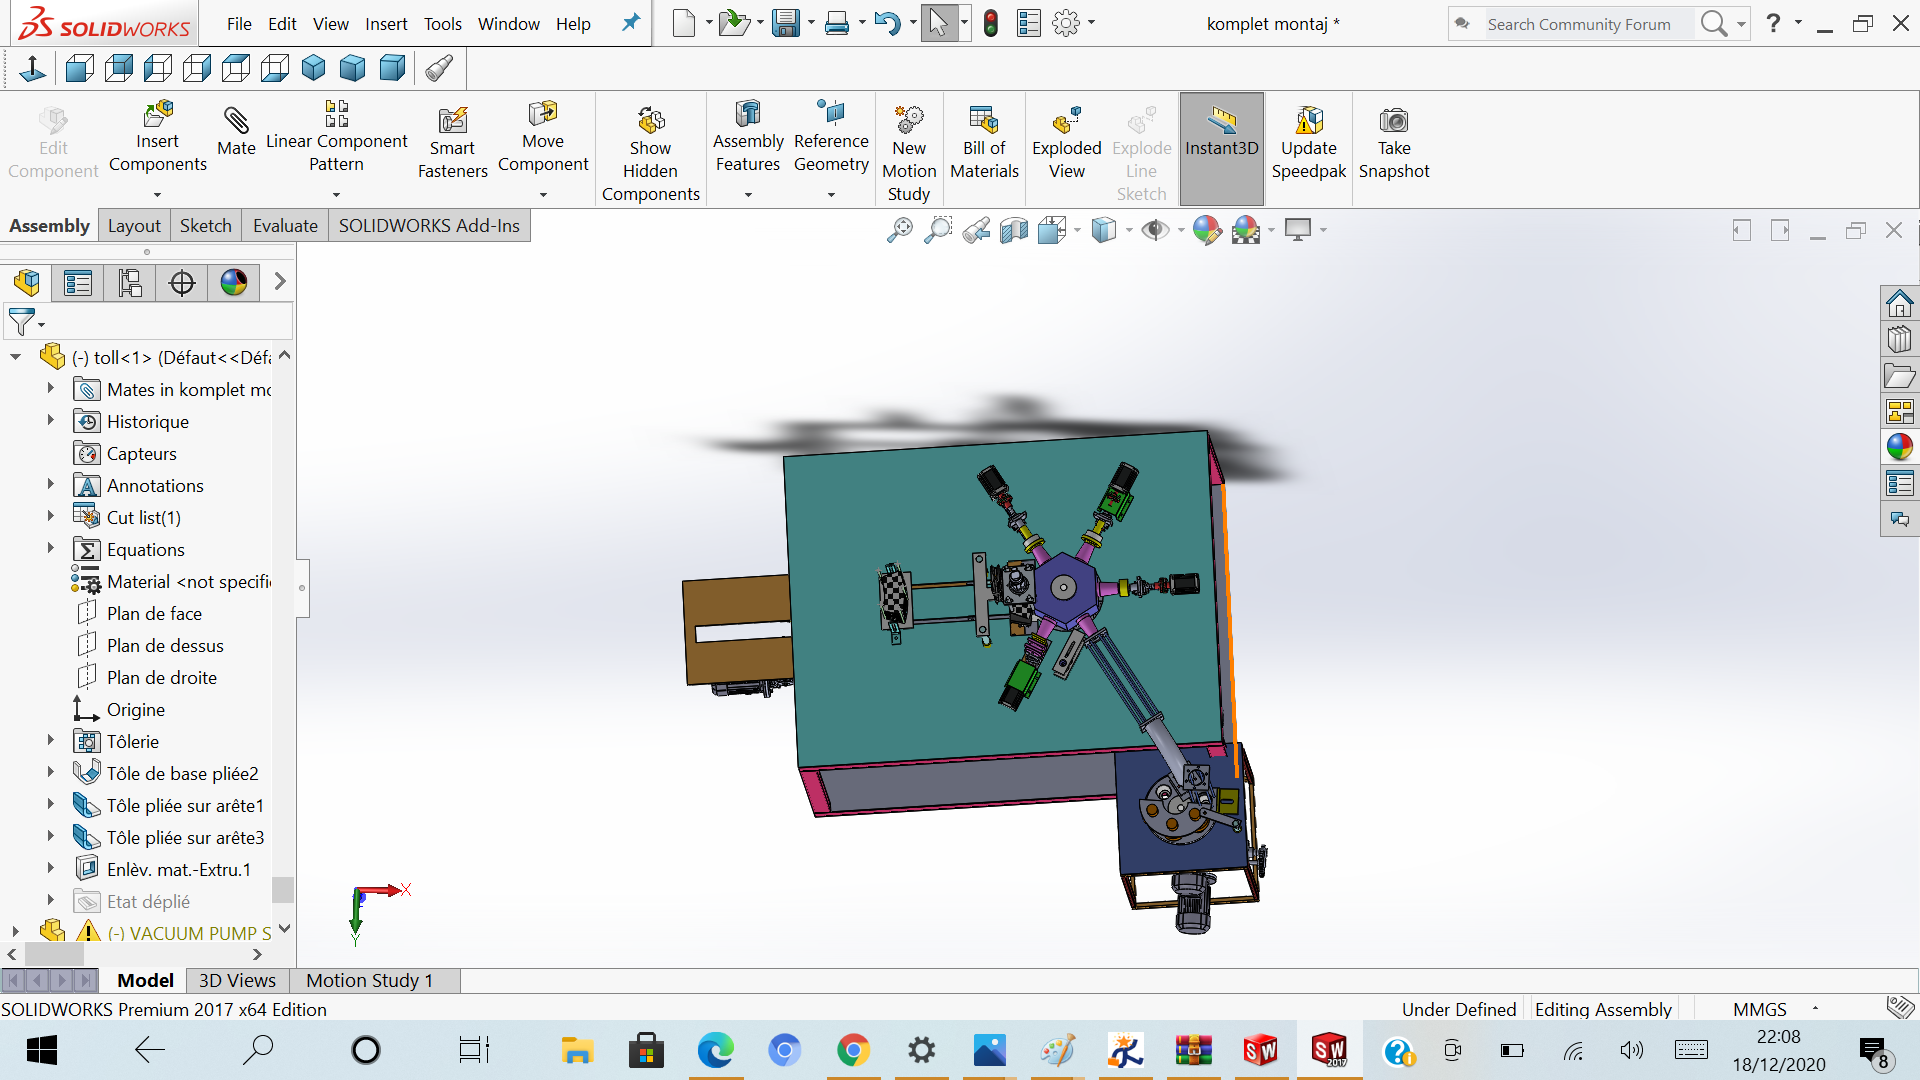The image size is (1920, 1080).
Task: Open ConfigurationManager tab
Action: coord(130,283)
